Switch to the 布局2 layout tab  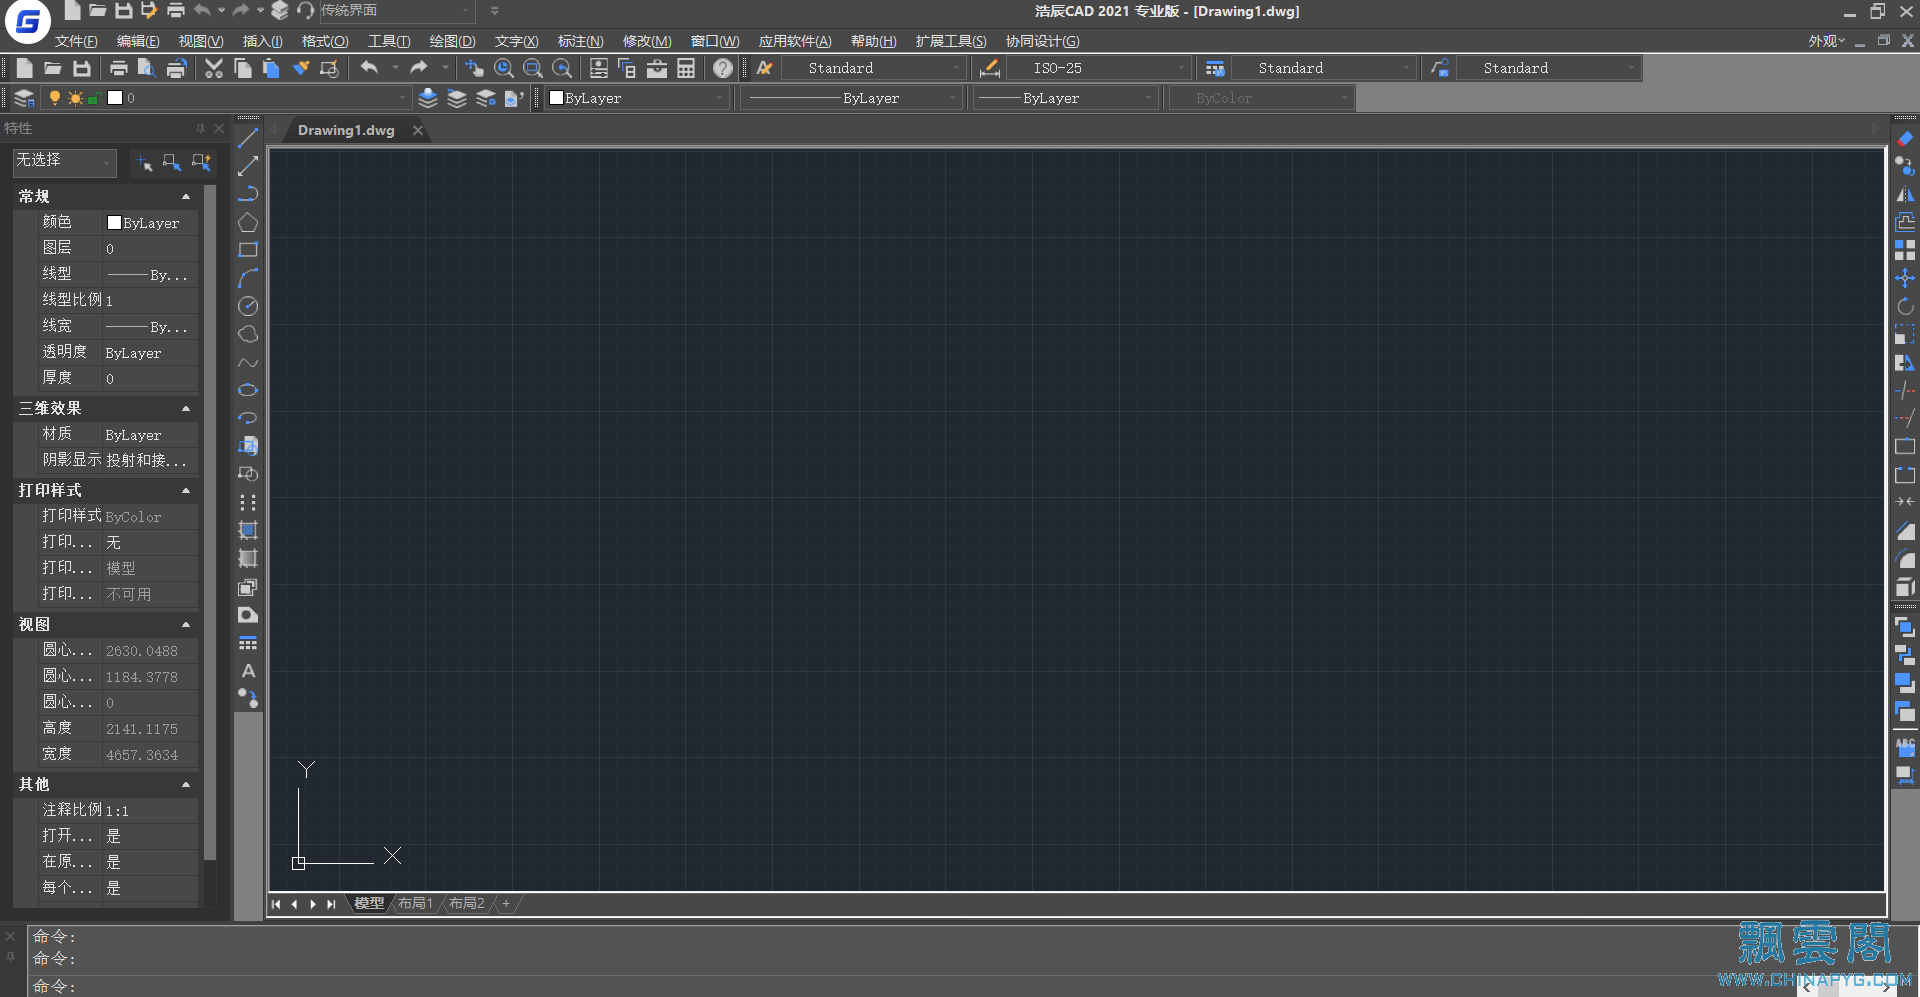pos(466,903)
